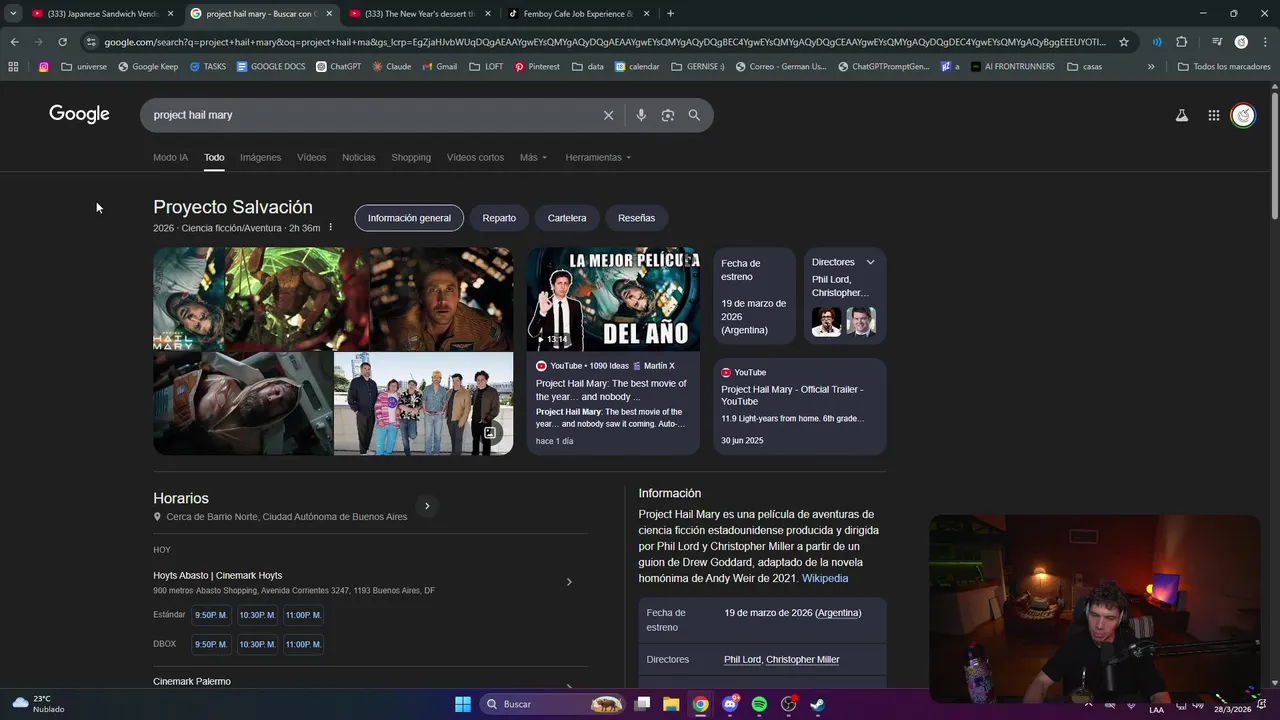The height and width of the screenshot is (720, 1280).
Task: Expand Hoyts Abasto cinema chevron
Action: [x=569, y=582]
